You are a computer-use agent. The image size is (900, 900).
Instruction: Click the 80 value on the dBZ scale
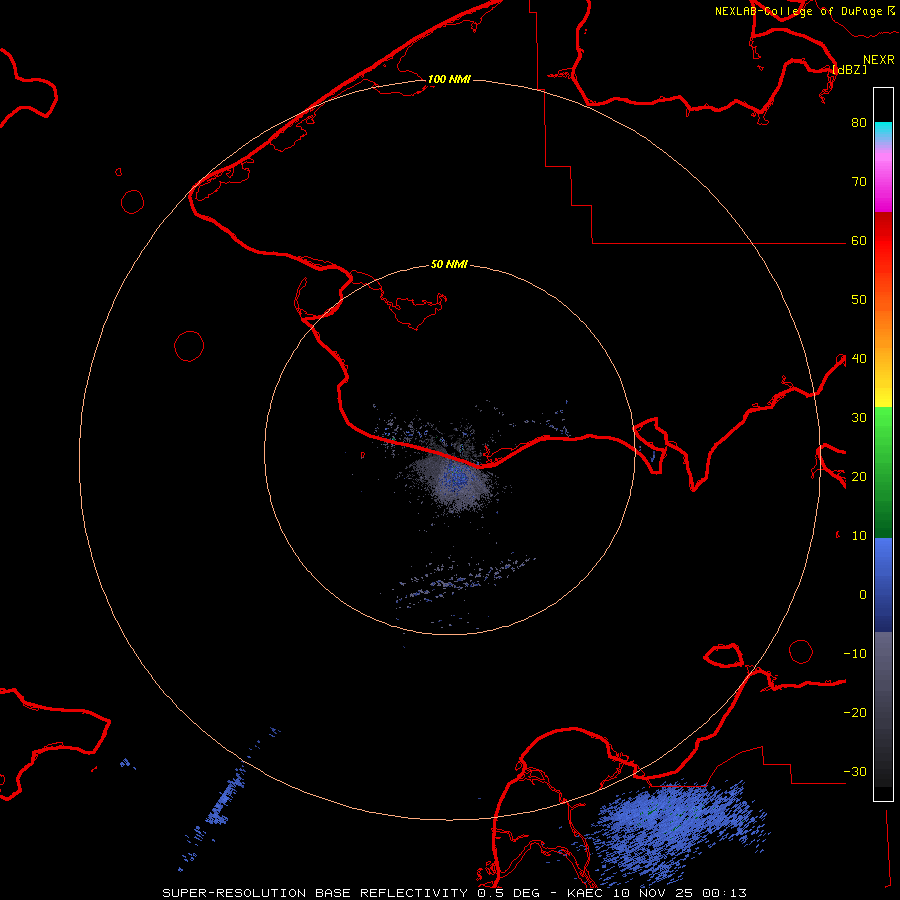[x=859, y=123]
